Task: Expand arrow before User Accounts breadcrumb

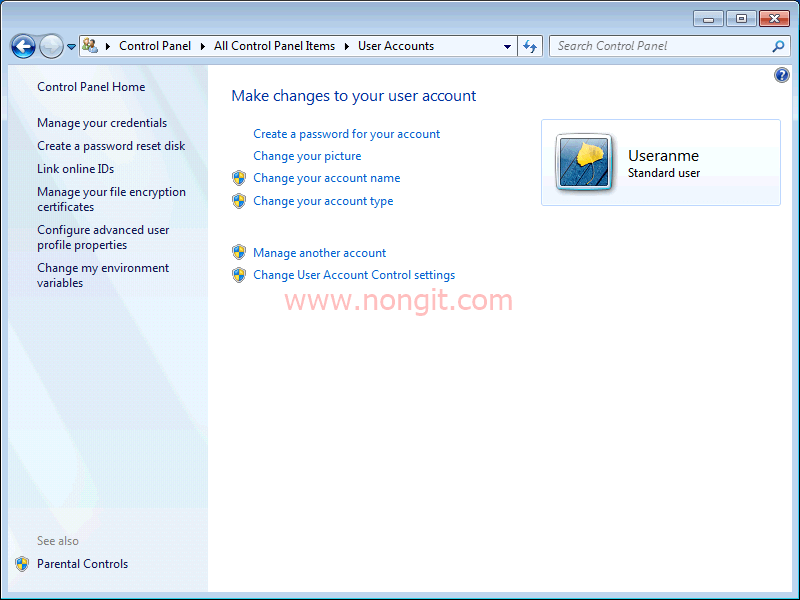Action: click(347, 46)
